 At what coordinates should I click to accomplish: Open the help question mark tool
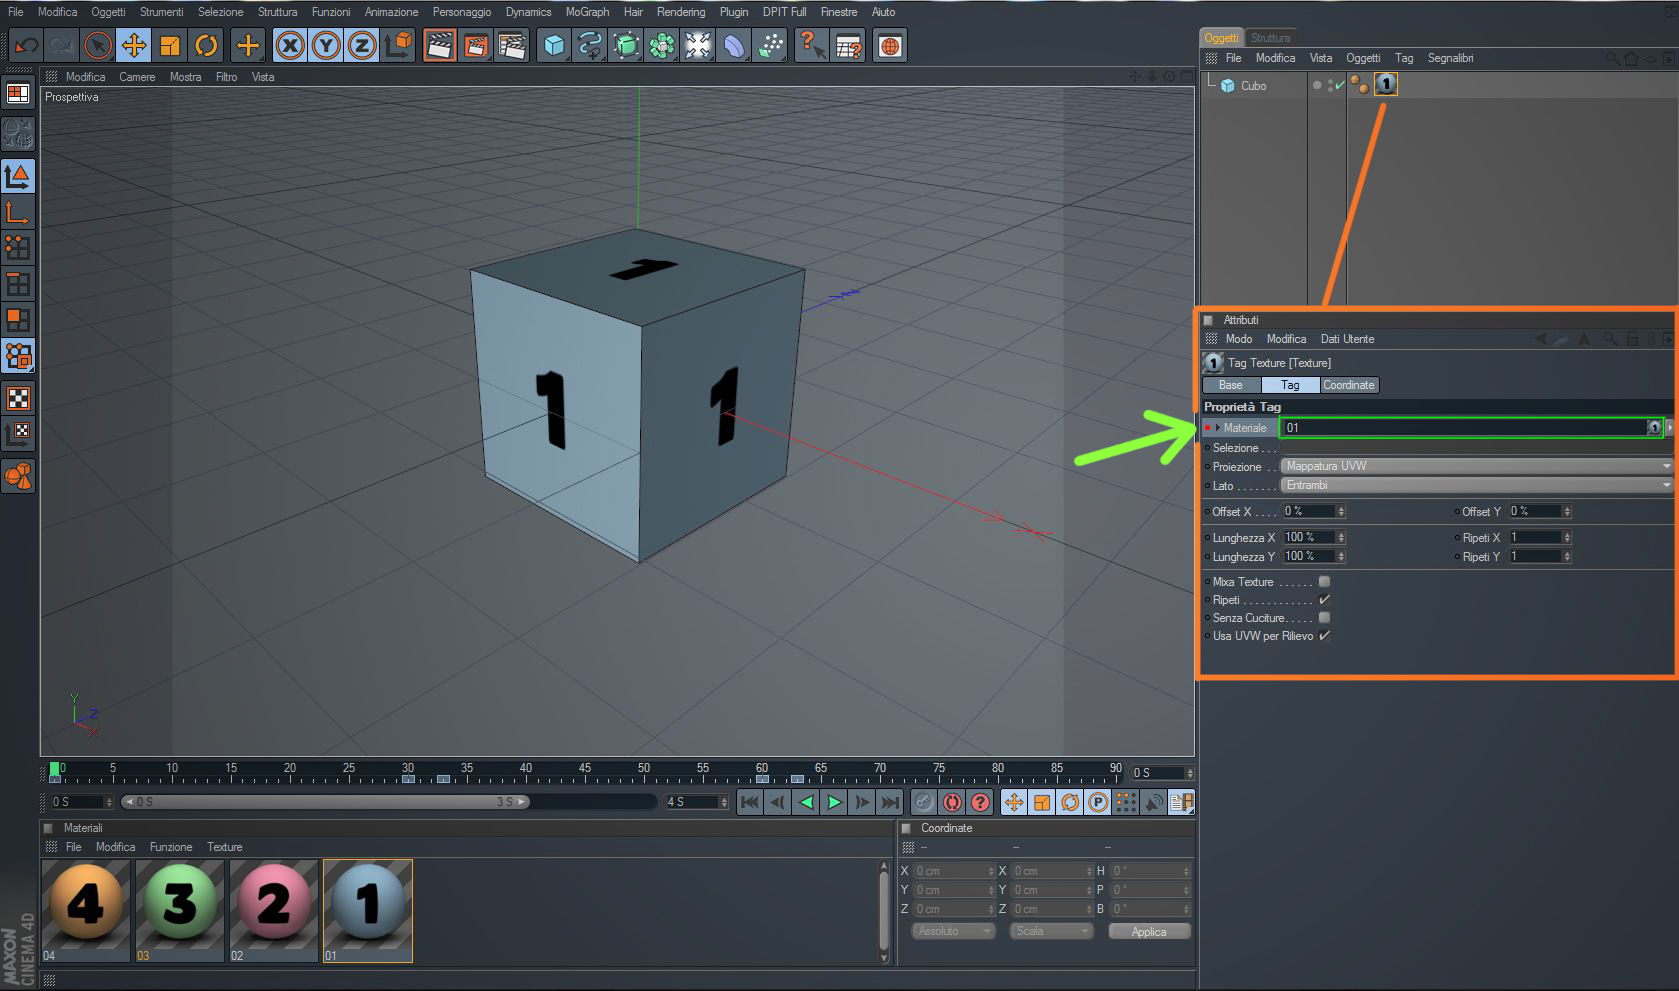[x=812, y=46]
